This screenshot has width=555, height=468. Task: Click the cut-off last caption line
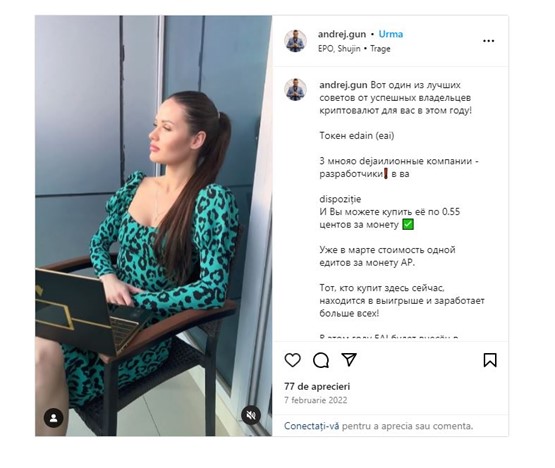click(x=389, y=337)
